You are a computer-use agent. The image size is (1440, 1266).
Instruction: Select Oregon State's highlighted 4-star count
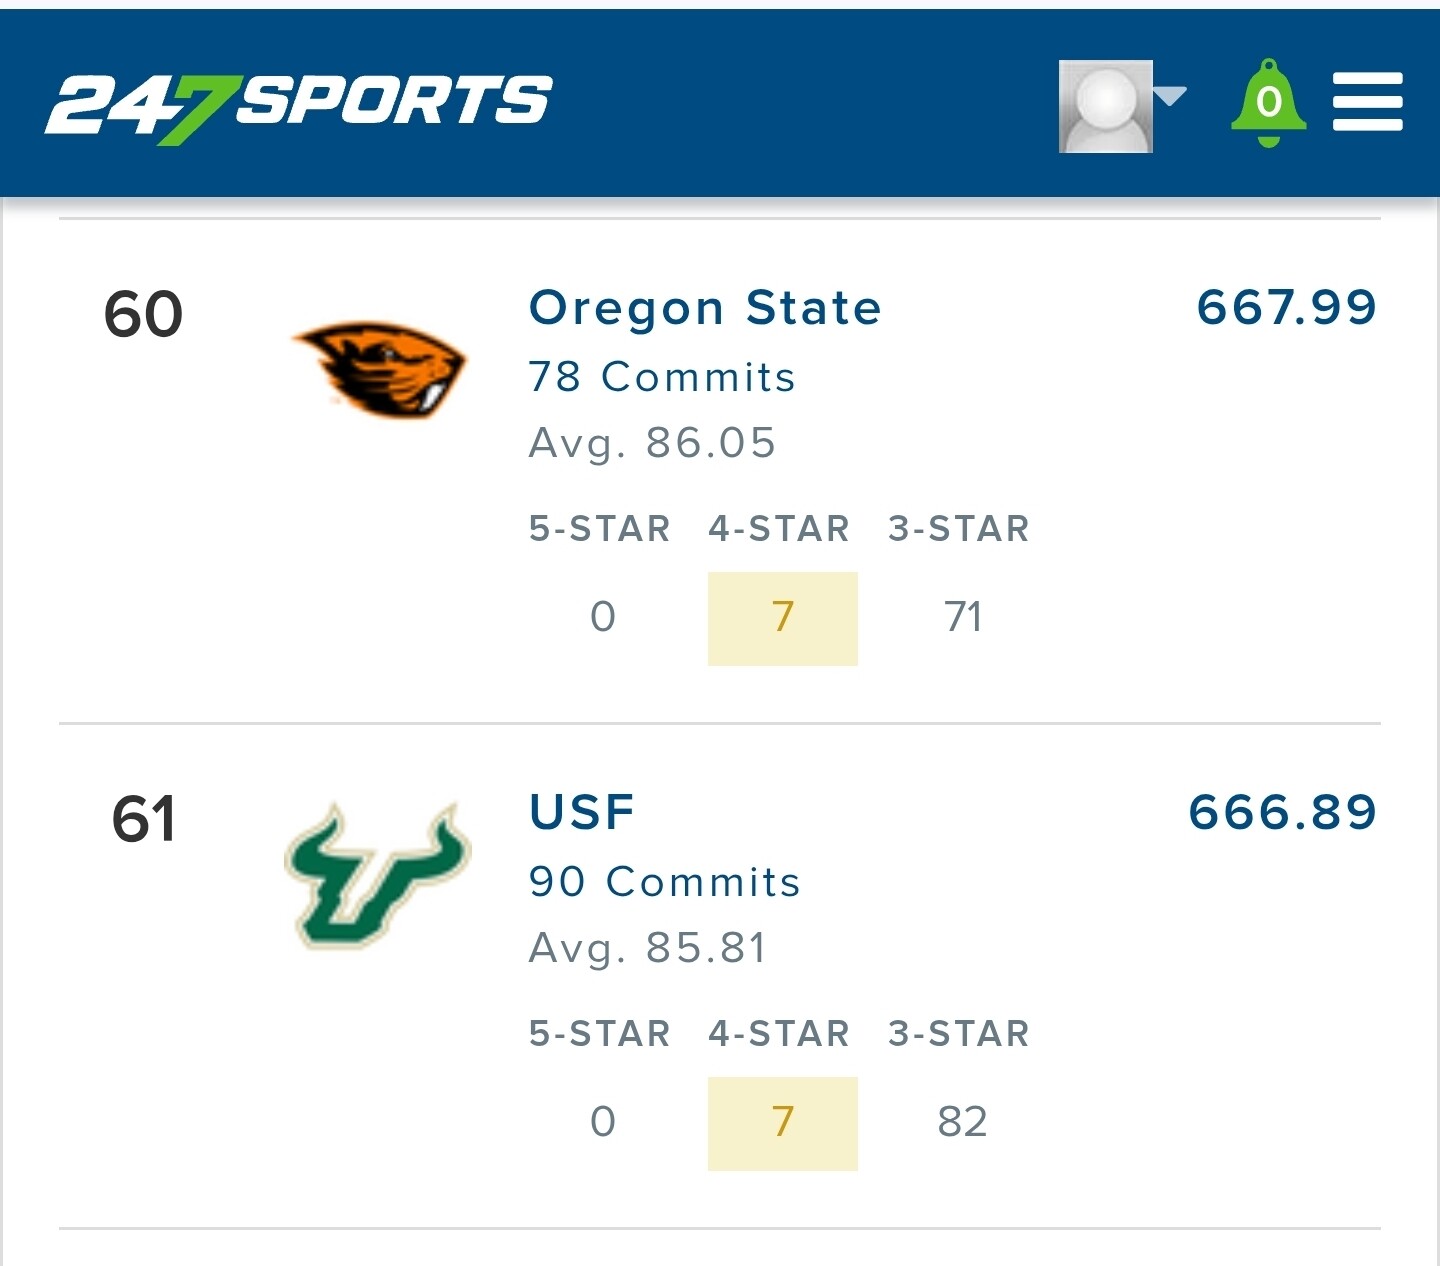point(783,618)
